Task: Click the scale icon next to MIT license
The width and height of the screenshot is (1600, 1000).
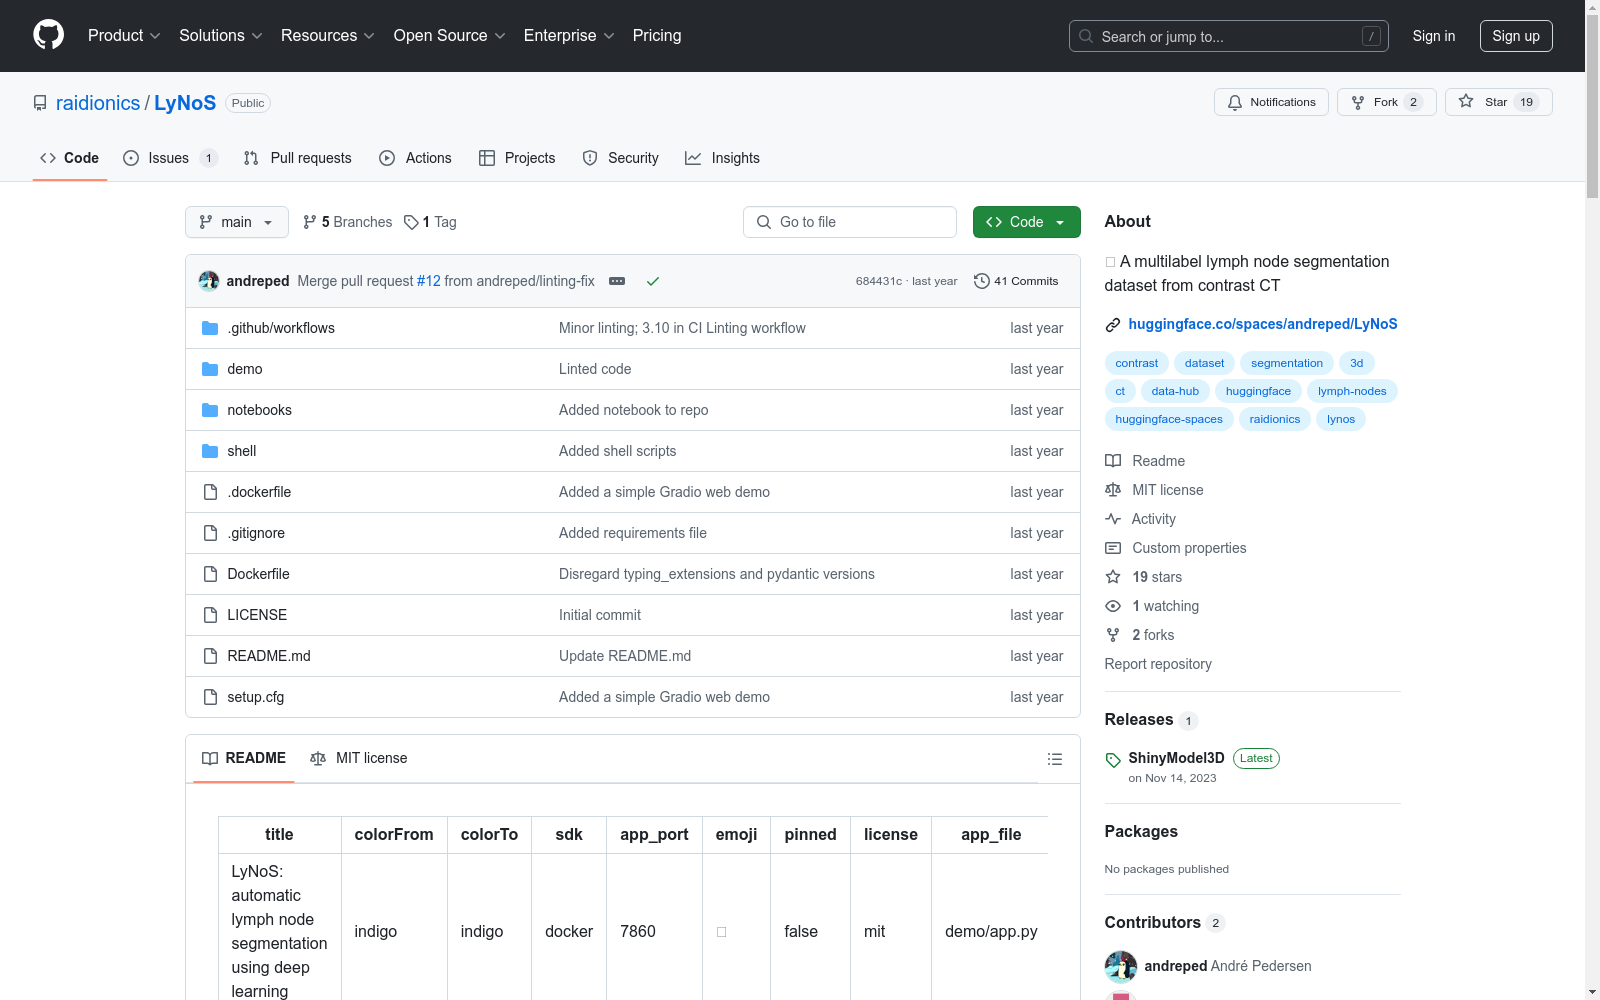Action: 1113,490
